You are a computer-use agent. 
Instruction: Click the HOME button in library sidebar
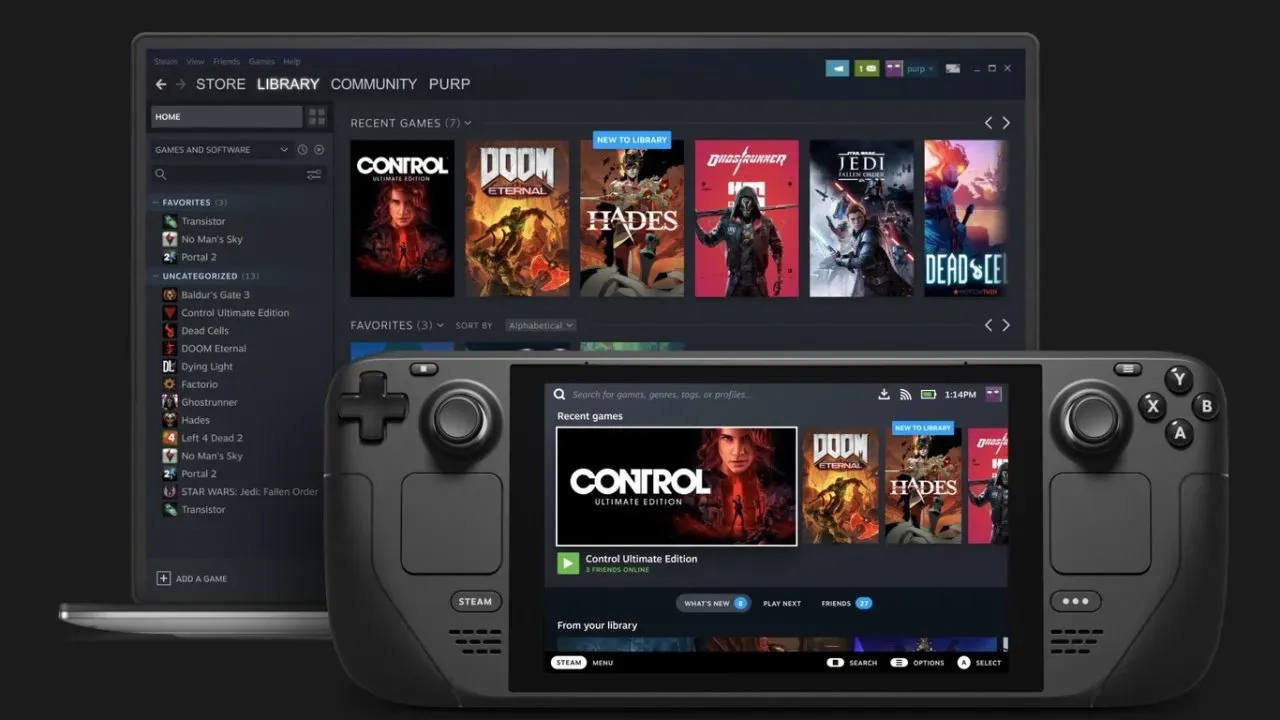point(226,117)
